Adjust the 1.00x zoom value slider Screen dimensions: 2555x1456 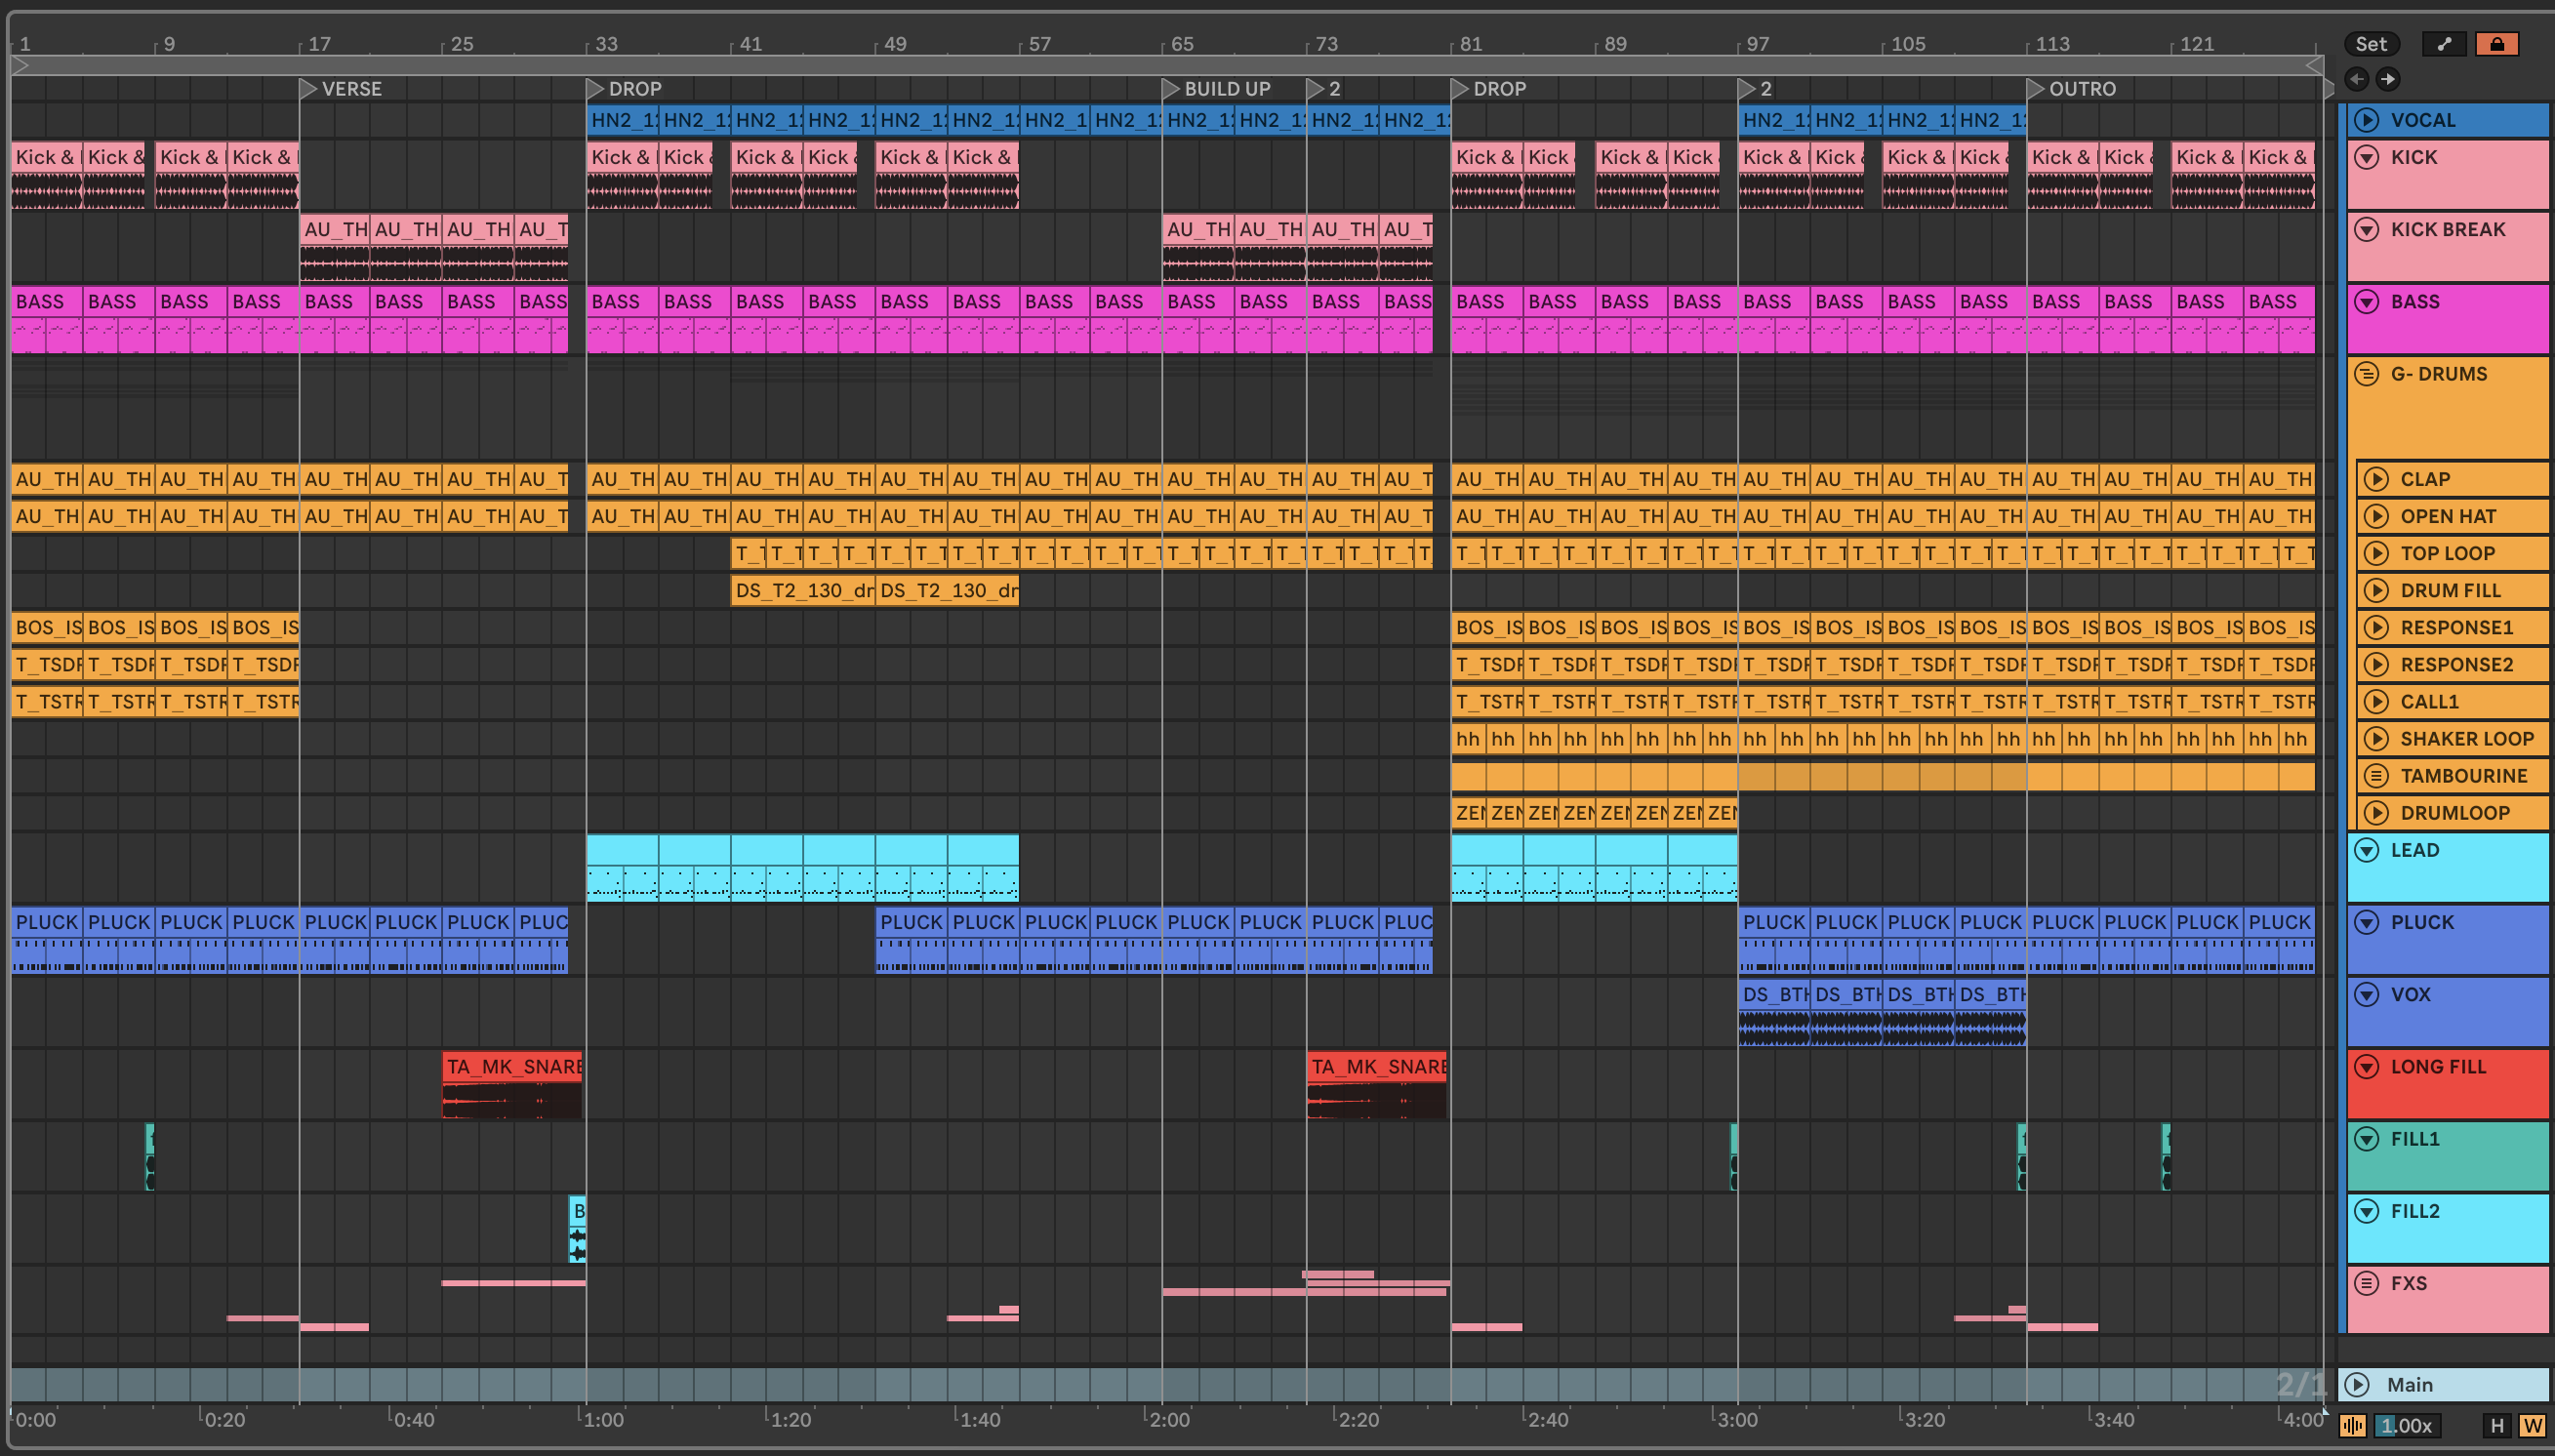tap(2406, 1426)
